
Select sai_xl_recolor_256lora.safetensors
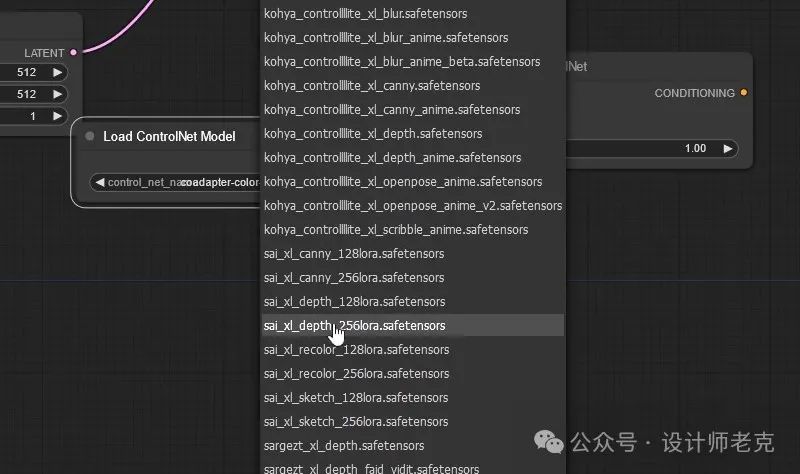point(412,373)
